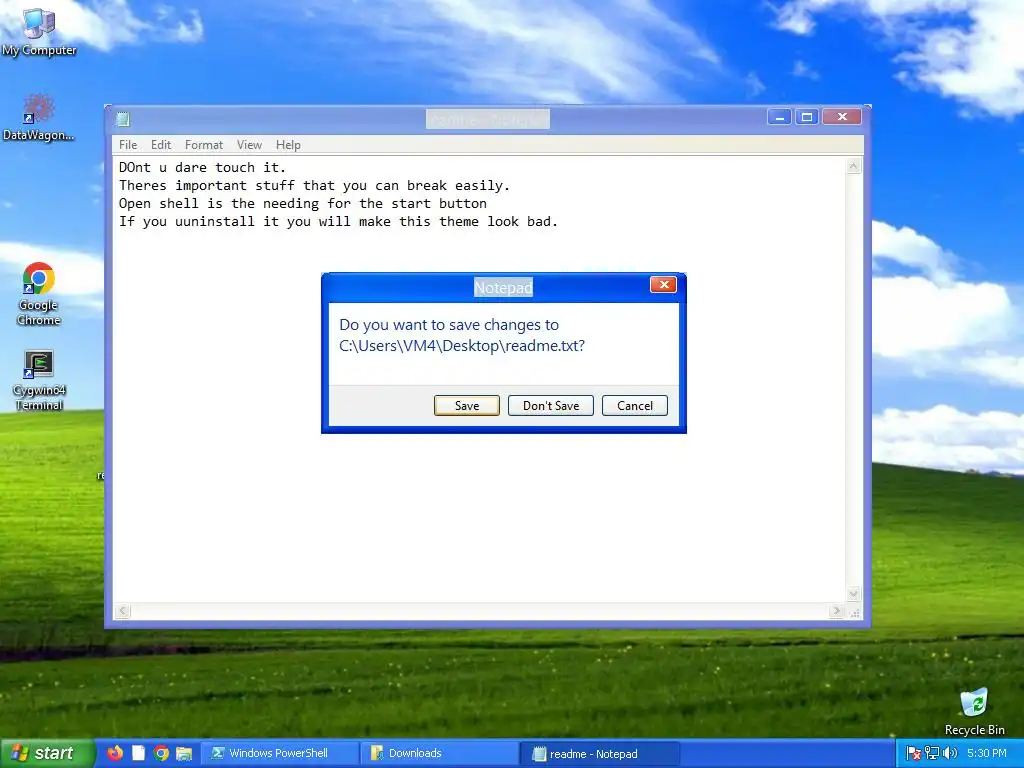Screen dimensions: 1024x768
Task: Select the DataWagon desktop shortcut
Action: tap(39, 118)
